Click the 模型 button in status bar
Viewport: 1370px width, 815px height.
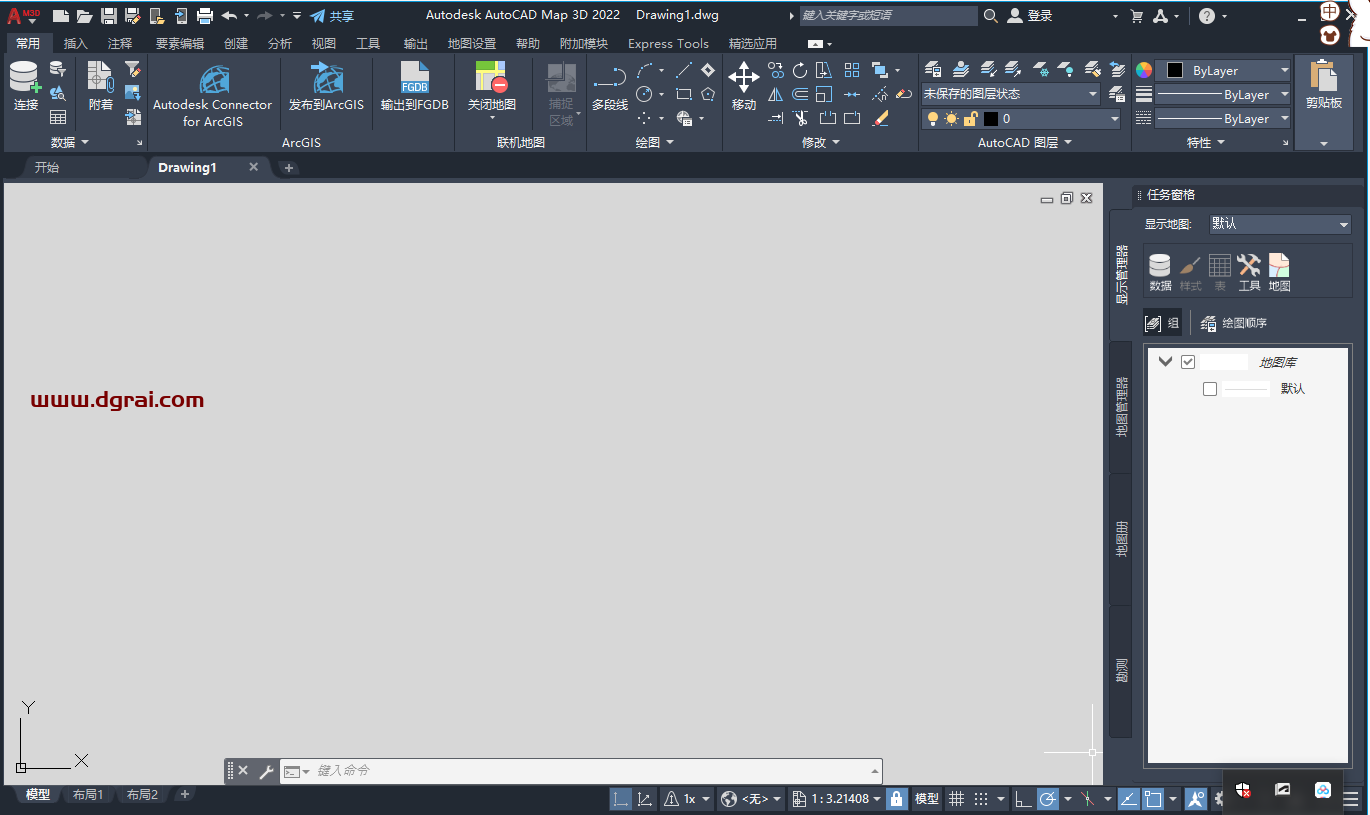point(927,799)
